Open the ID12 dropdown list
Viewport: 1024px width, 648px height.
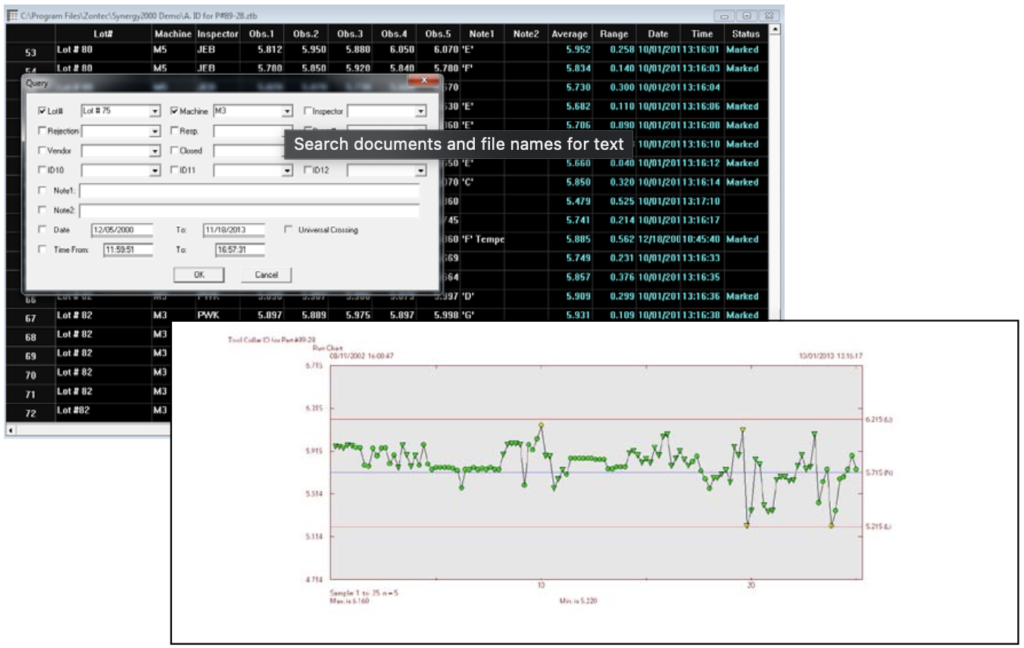point(421,170)
